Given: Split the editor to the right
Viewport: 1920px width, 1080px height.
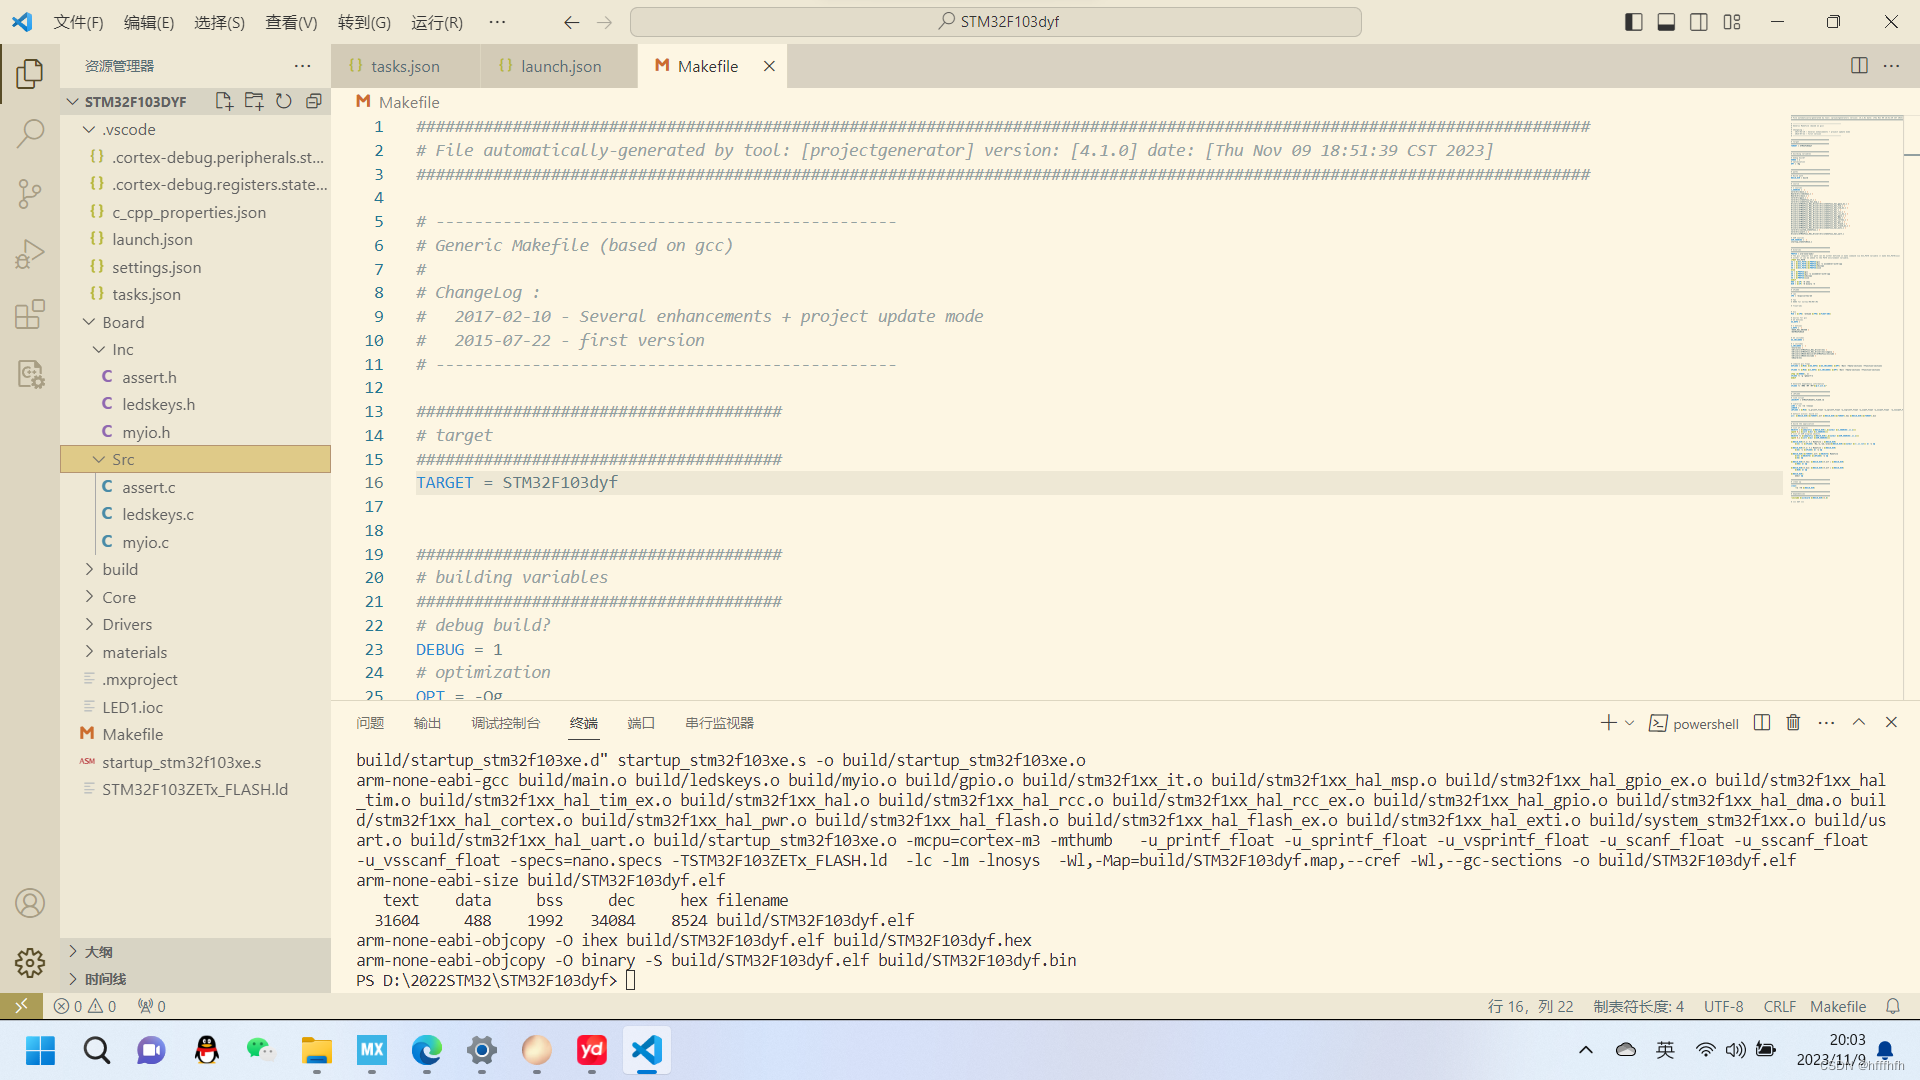Looking at the screenshot, I should (1859, 66).
